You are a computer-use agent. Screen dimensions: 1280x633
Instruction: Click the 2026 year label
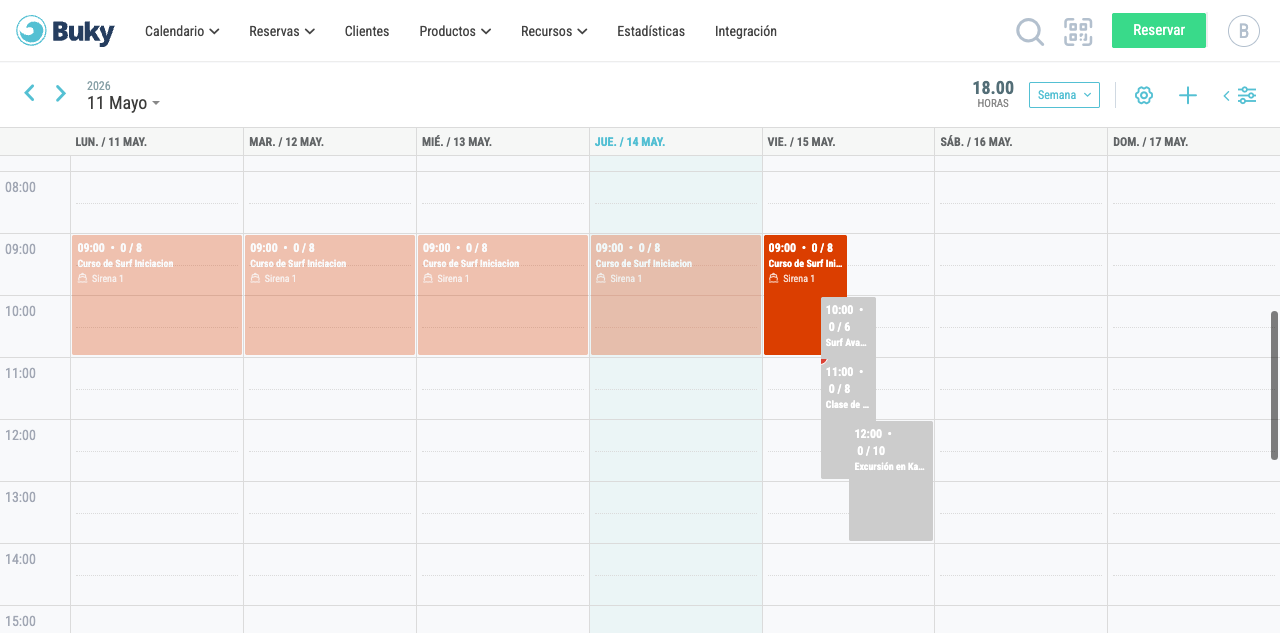tap(99, 86)
